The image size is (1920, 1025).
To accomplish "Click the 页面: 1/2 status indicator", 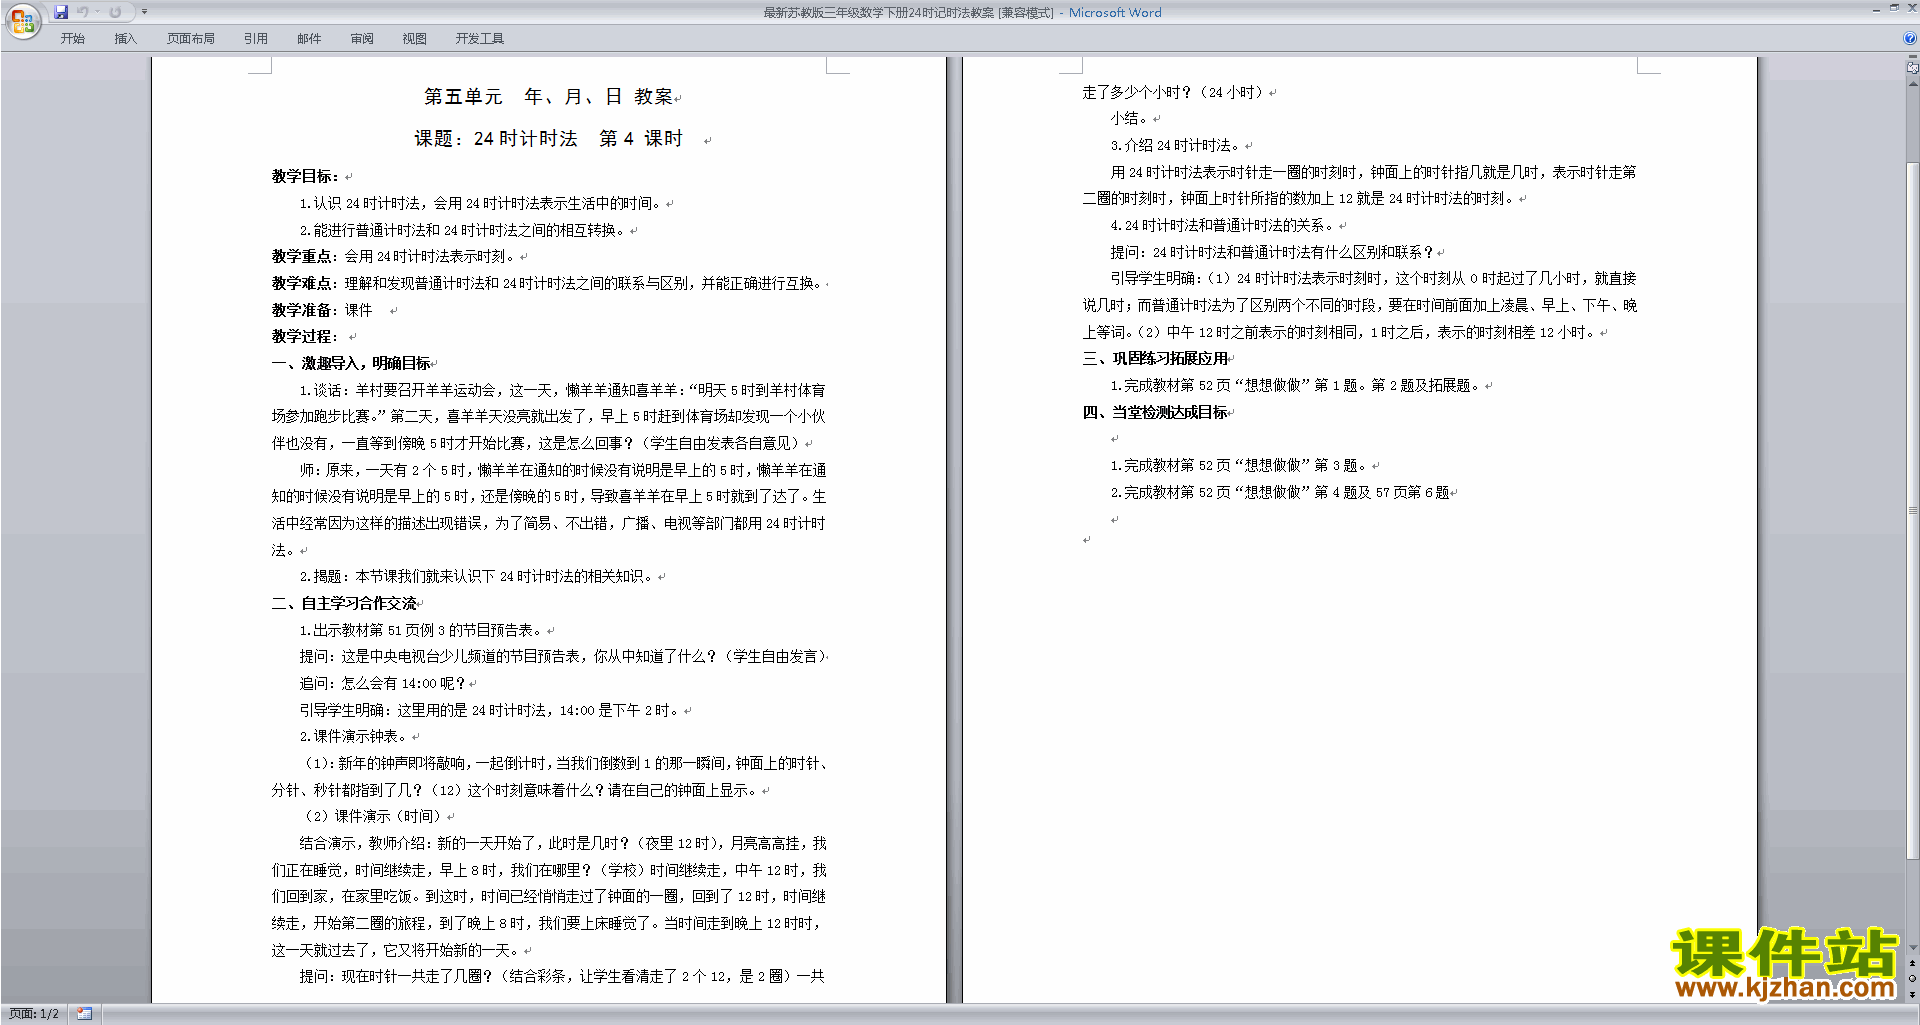I will (x=34, y=1014).
